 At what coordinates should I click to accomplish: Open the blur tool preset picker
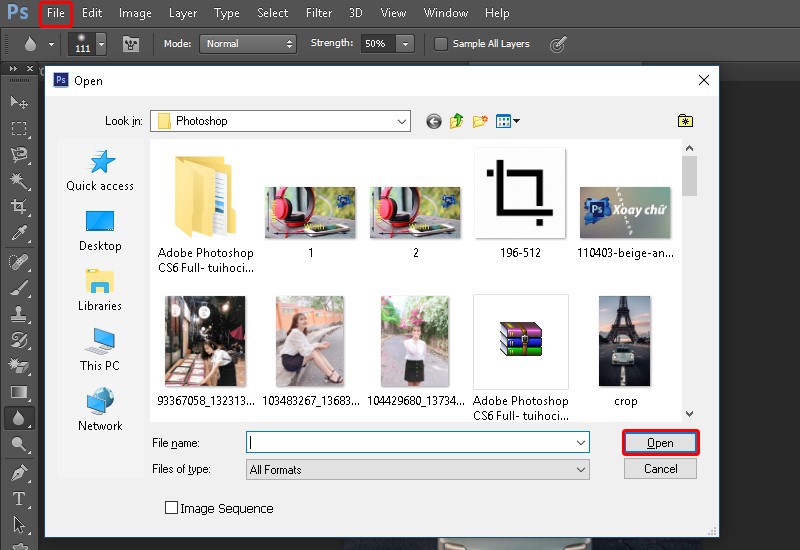pyautogui.click(x=51, y=44)
